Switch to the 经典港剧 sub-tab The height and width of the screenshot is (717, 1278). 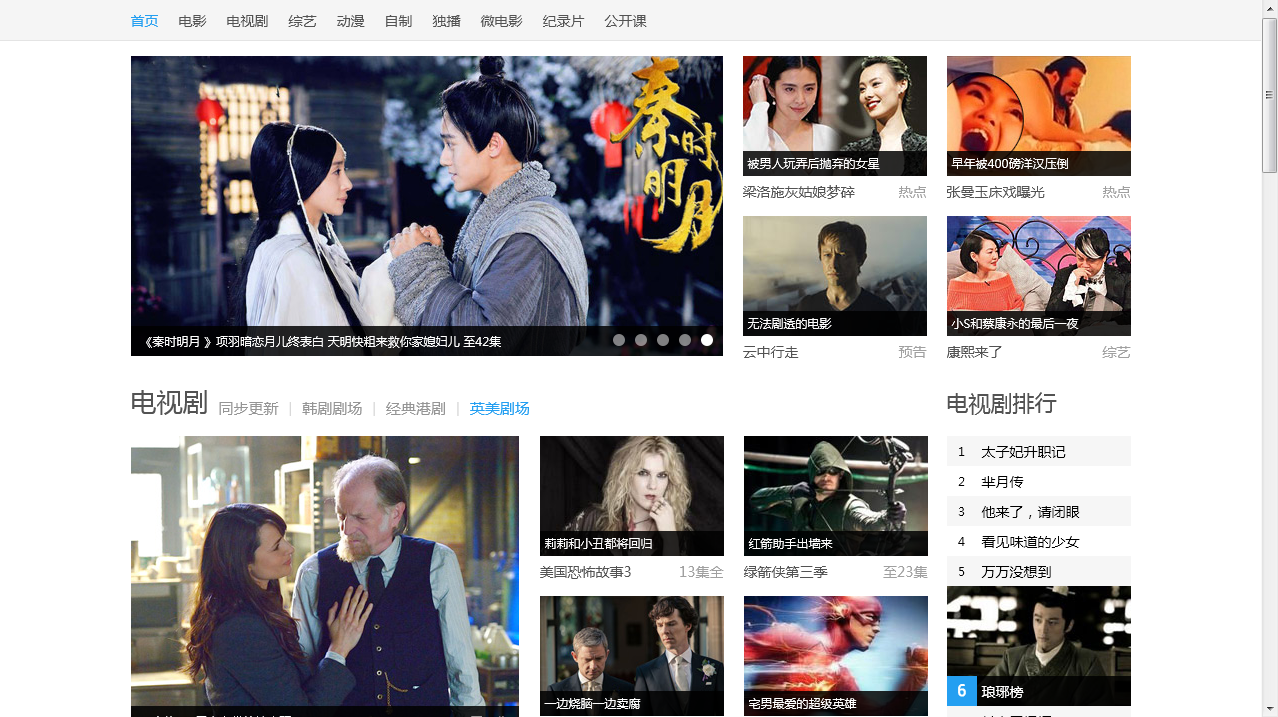point(416,408)
